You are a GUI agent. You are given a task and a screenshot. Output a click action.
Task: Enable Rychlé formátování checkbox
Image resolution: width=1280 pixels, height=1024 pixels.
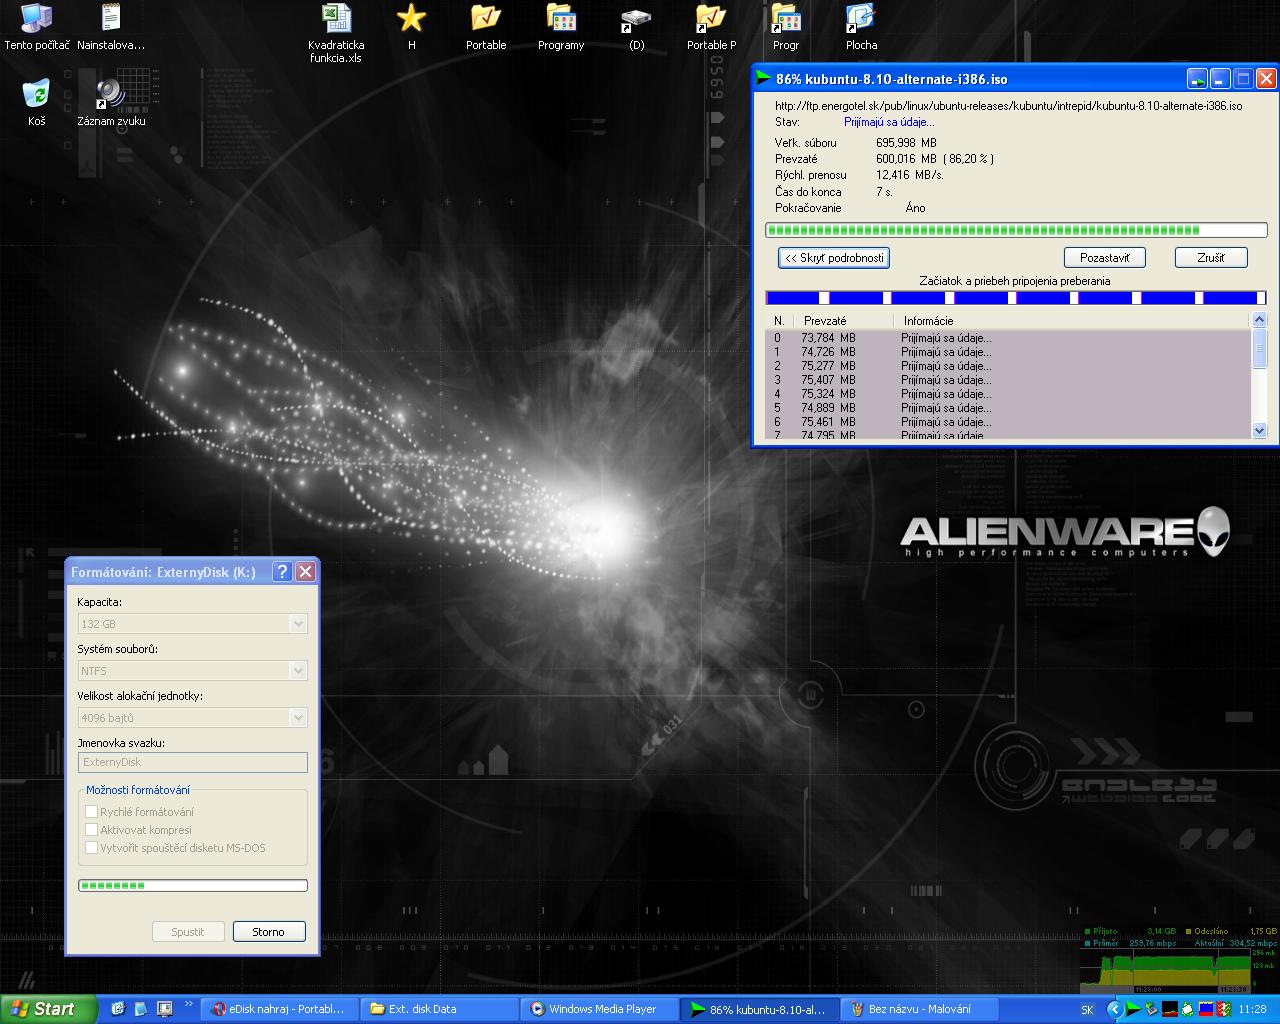click(92, 812)
